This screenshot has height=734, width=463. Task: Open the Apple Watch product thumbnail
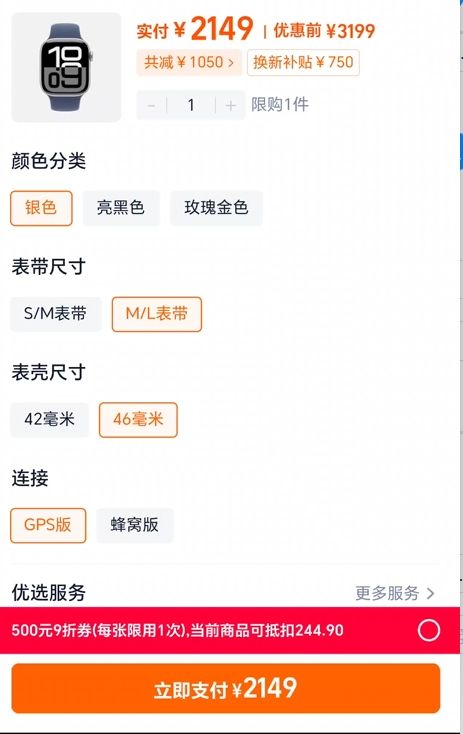pos(66,67)
